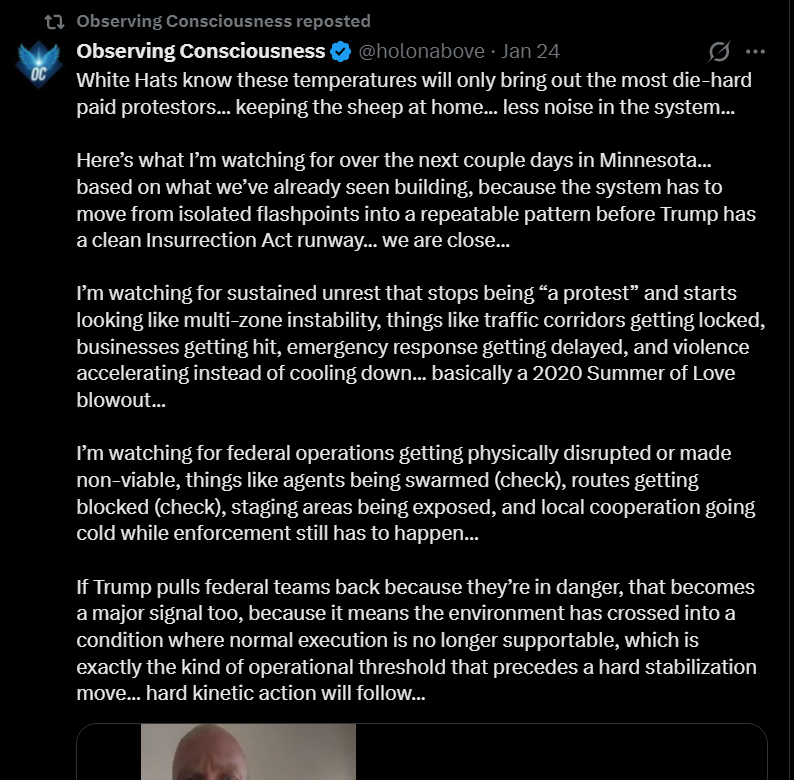Screen dimensions: 794x780
Task: Click the blue OC profile avatar
Action: (40, 62)
